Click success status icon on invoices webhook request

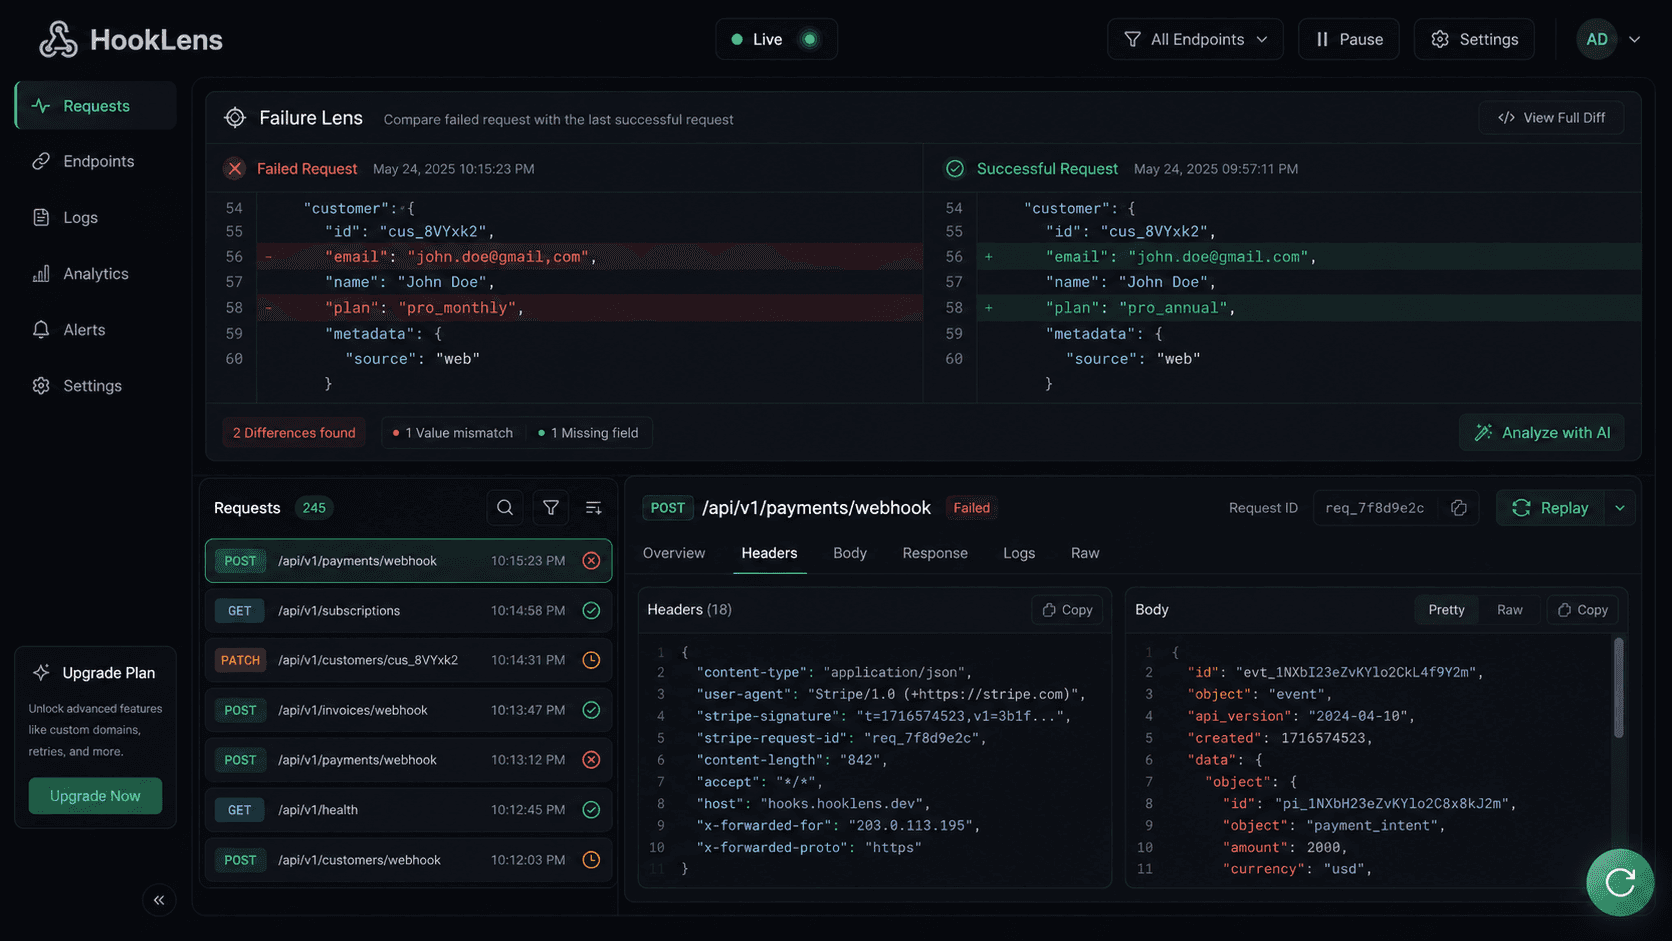click(x=592, y=710)
